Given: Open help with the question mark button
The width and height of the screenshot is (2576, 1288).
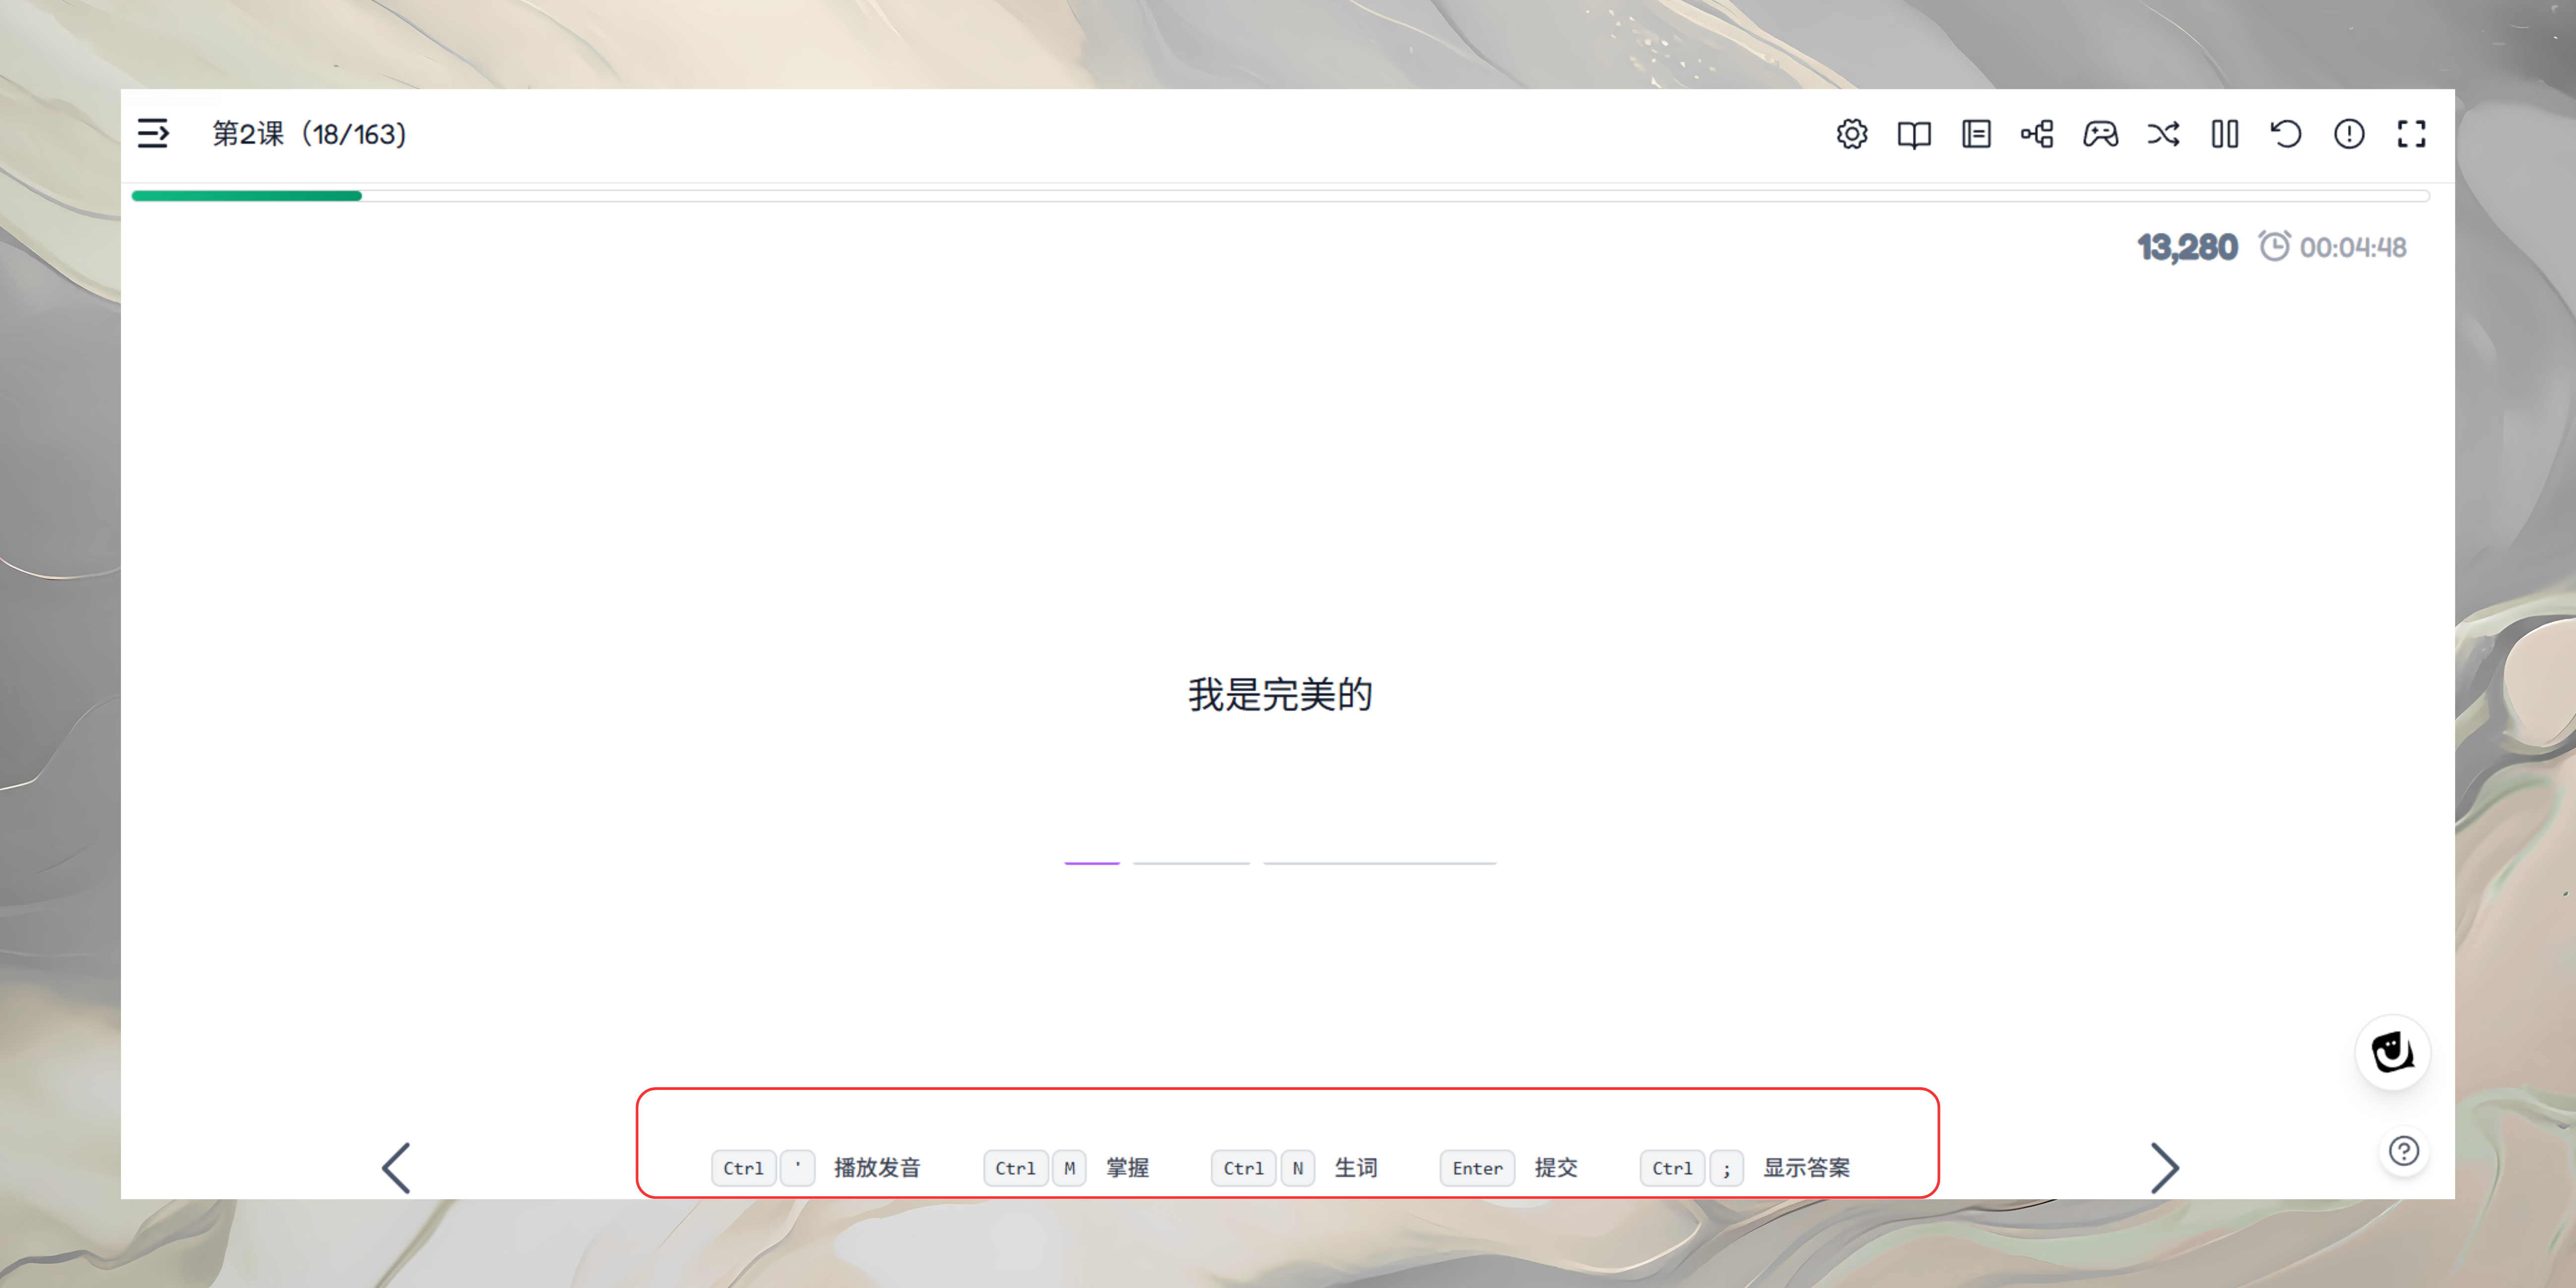Looking at the screenshot, I should [2403, 1151].
